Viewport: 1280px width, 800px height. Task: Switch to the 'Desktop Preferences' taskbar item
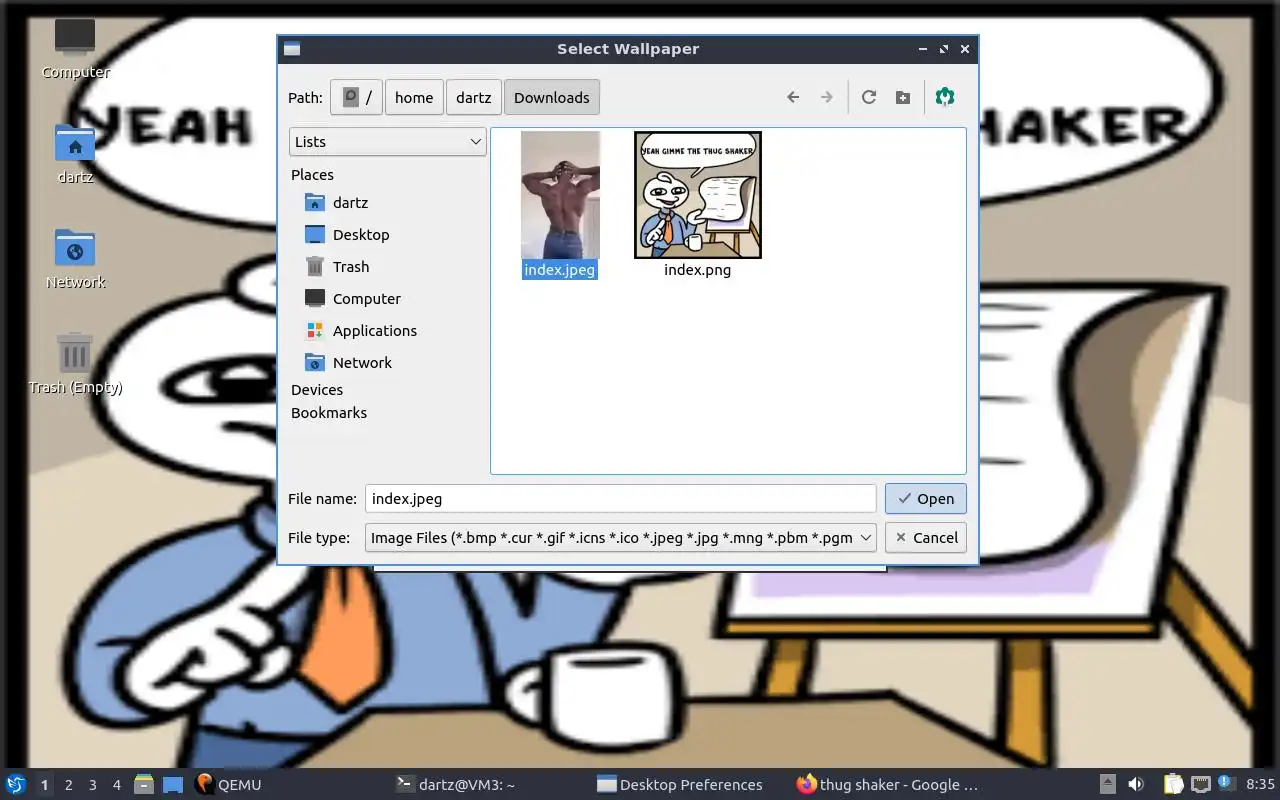coord(680,784)
